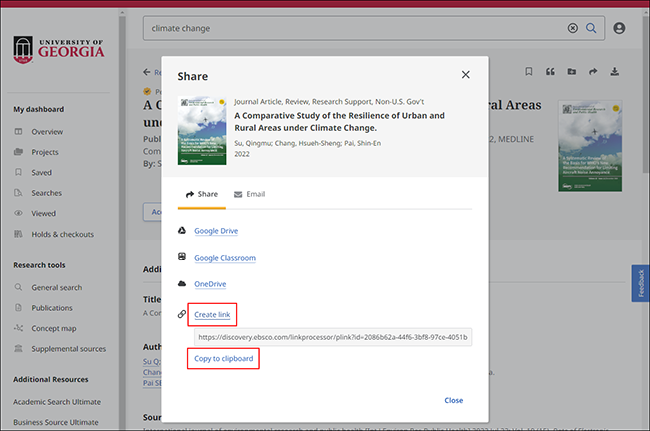Open Concept map under Research tools
650x431 pixels.
[x=54, y=328]
